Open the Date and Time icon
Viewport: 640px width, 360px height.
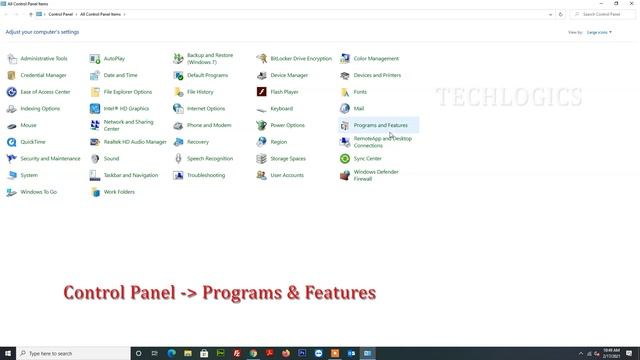tap(95, 76)
